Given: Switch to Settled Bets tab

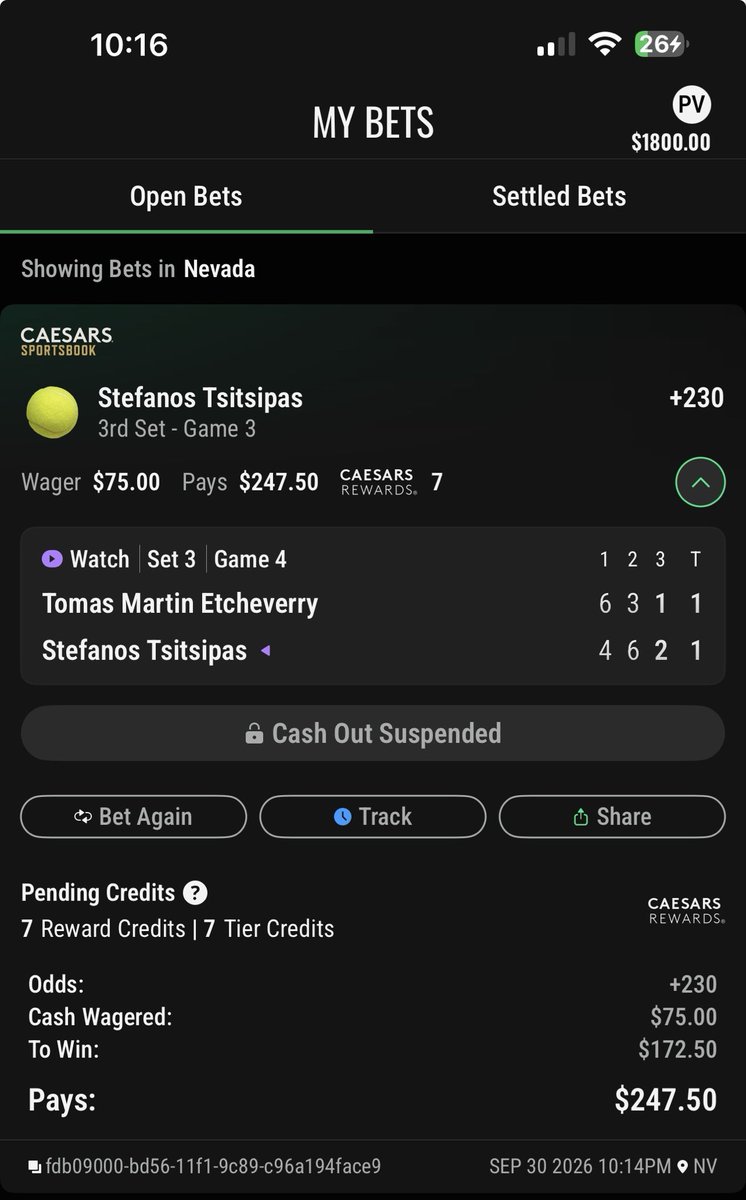Looking at the screenshot, I should (x=559, y=196).
